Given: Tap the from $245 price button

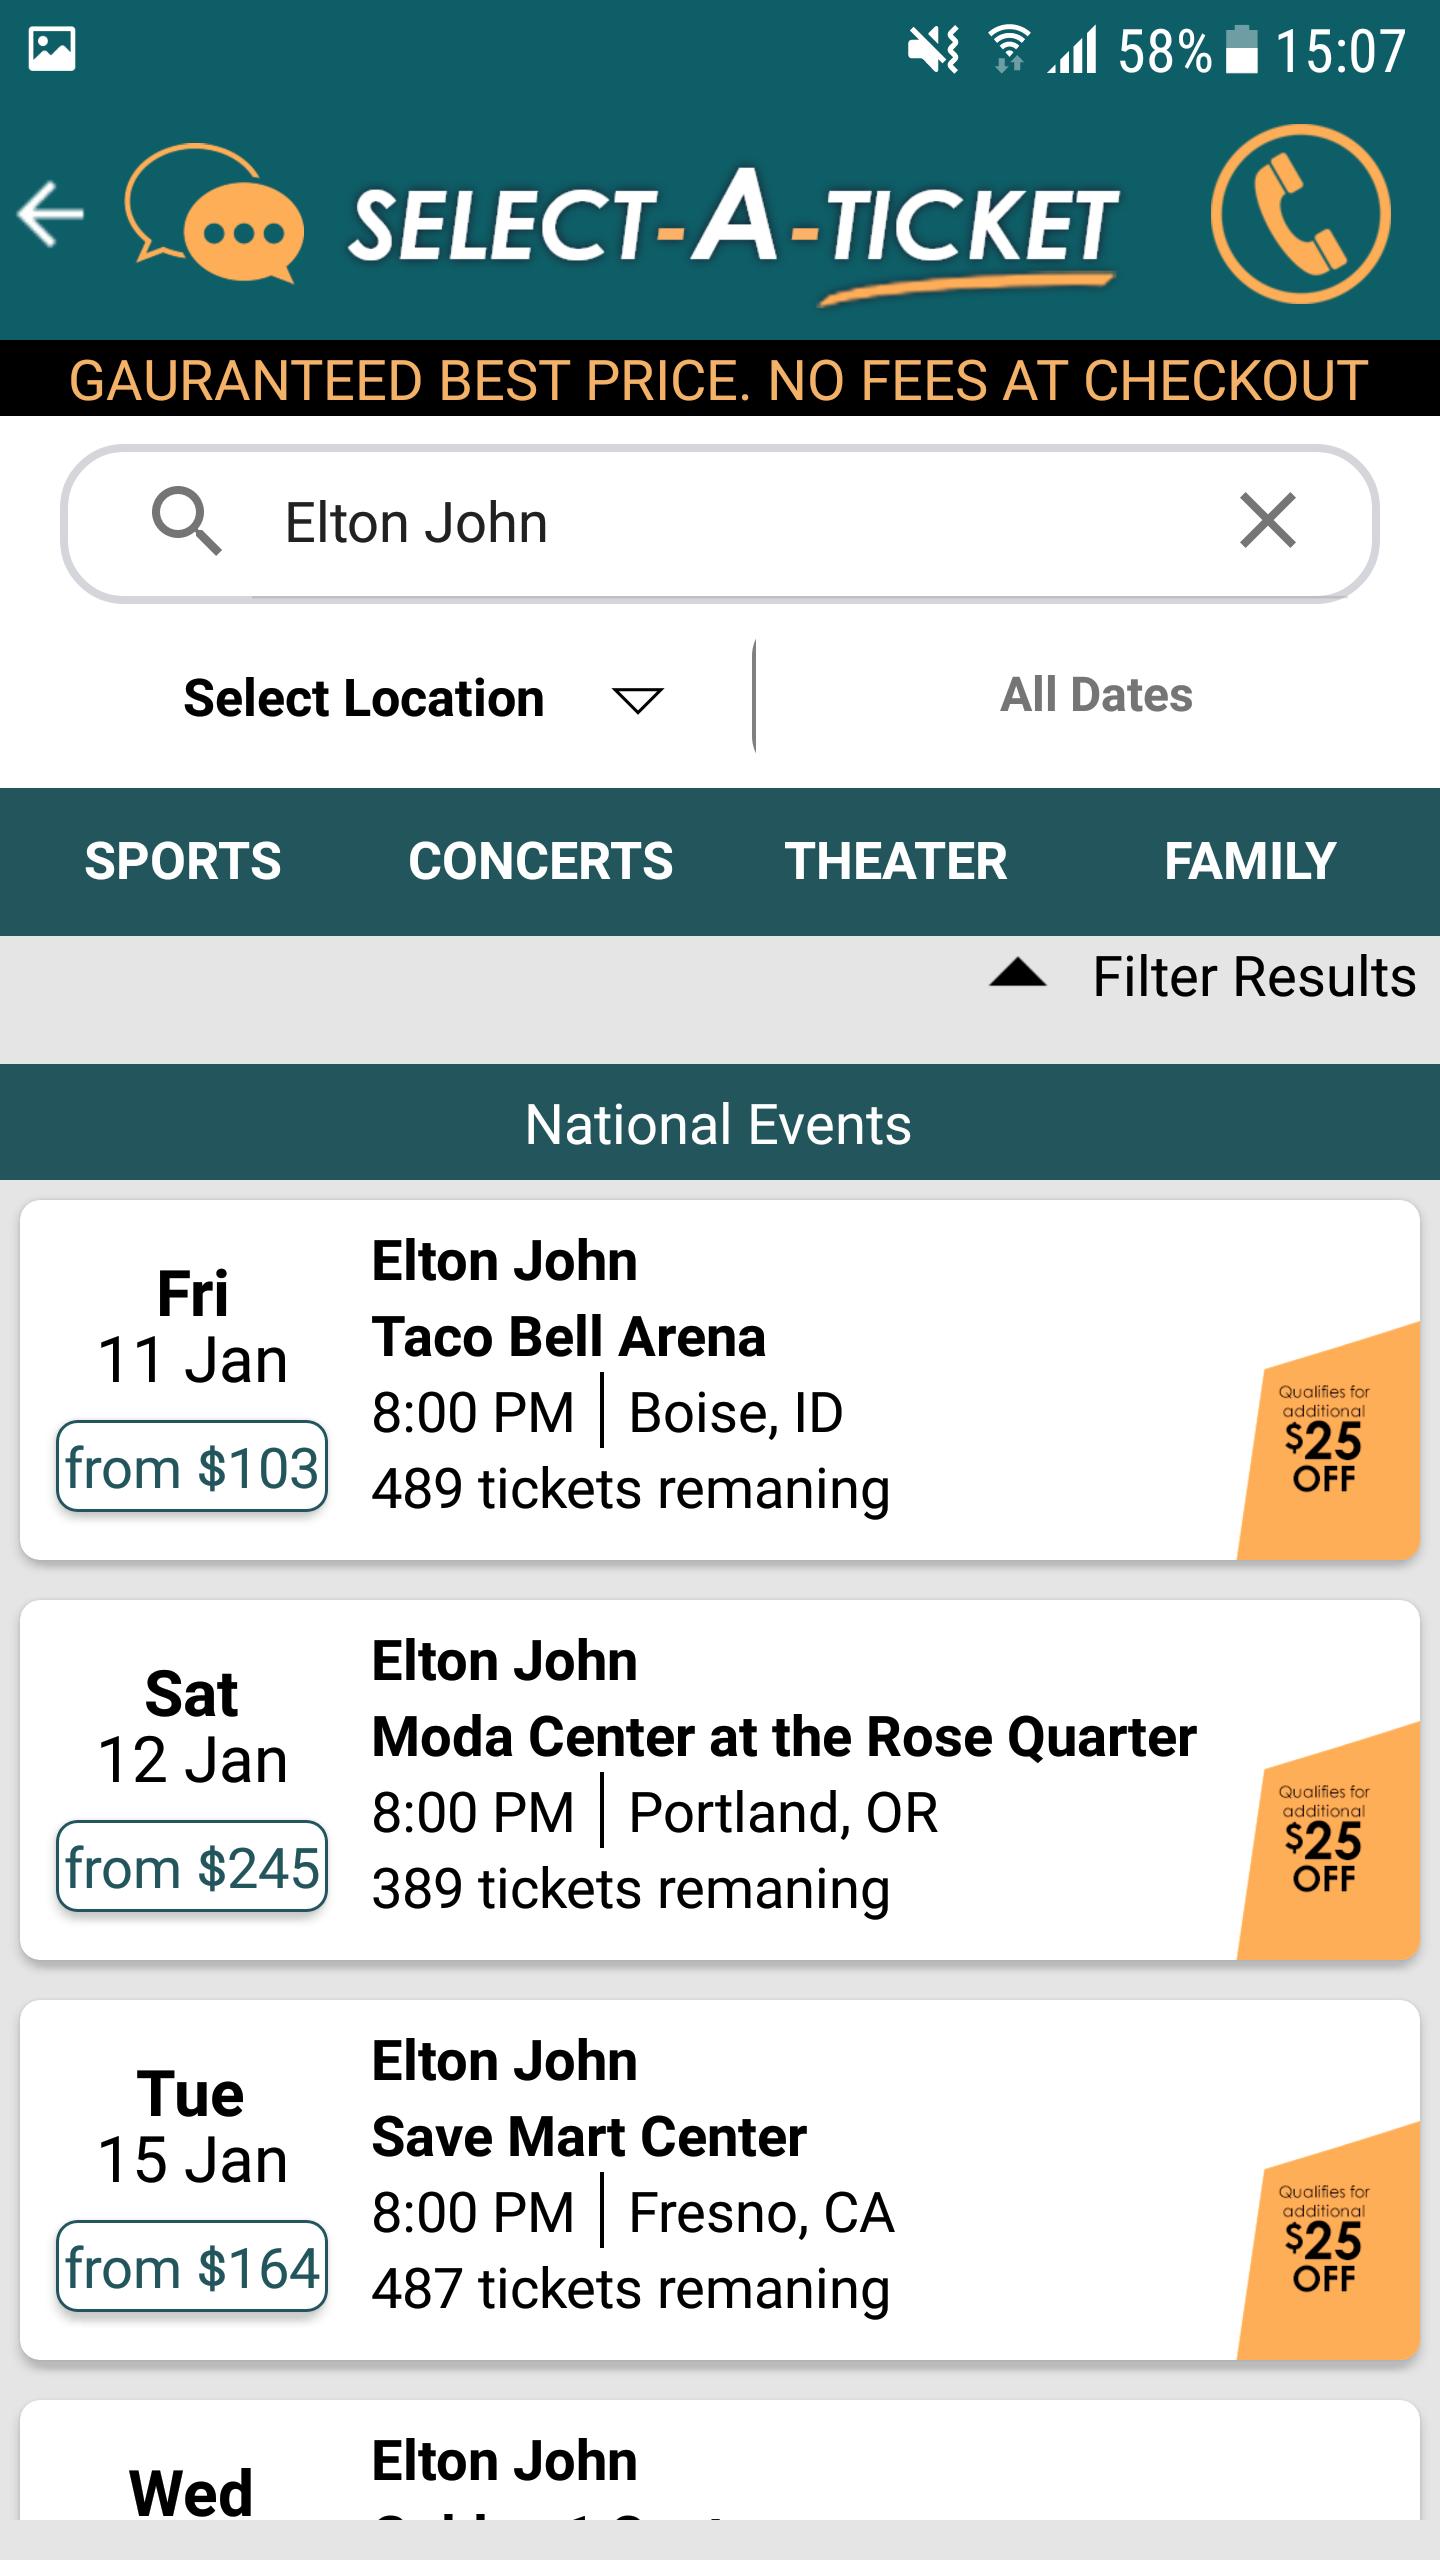Looking at the screenshot, I should point(192,1867).
